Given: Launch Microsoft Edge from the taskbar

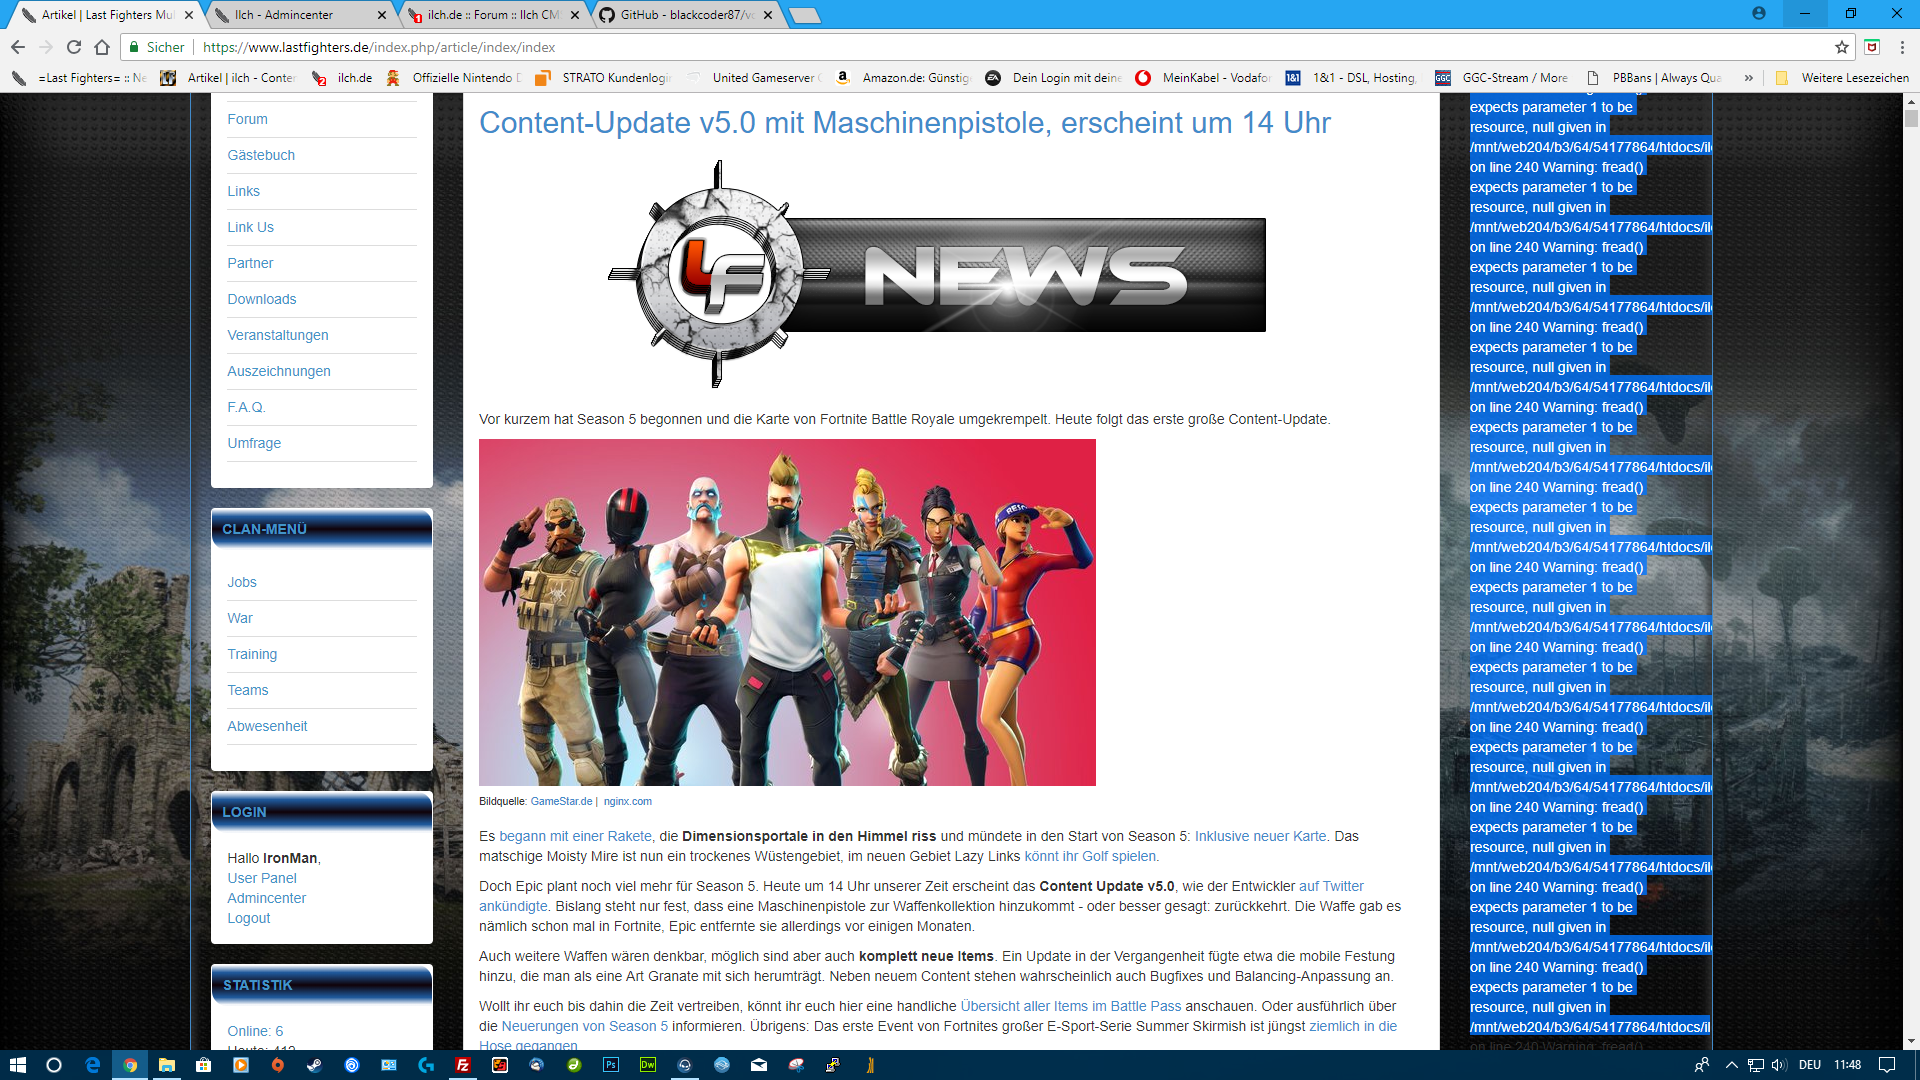Looking at the screenshot, I should coord(92,1065).
